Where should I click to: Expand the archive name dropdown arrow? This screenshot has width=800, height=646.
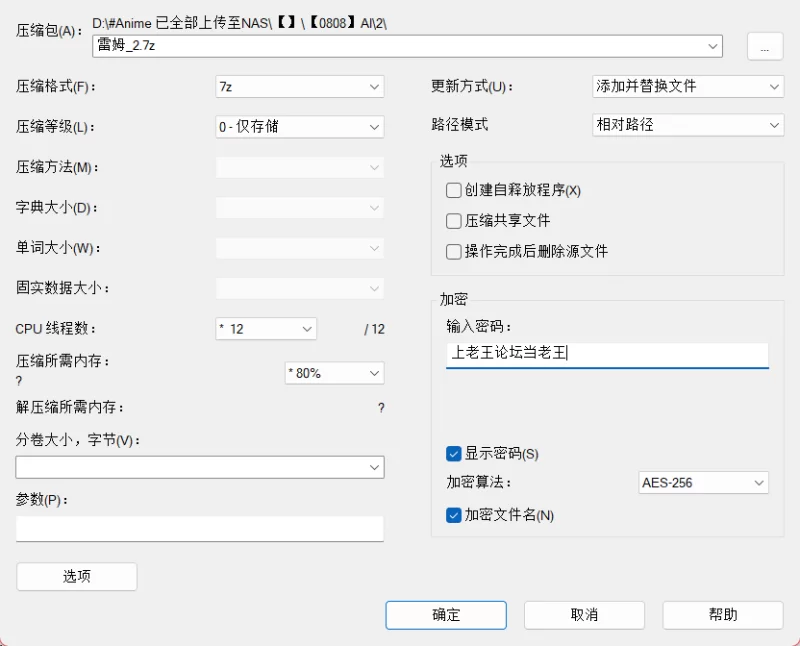click(x=712, y=46)
